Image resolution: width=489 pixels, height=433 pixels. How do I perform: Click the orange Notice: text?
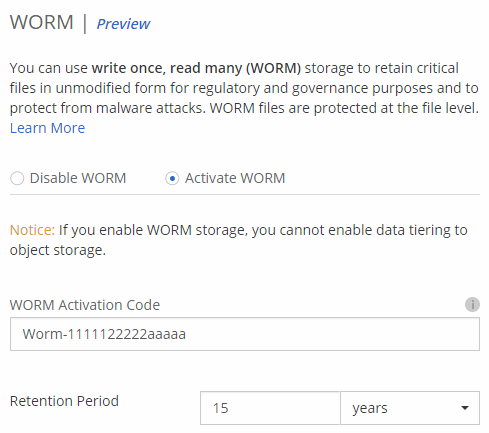(32, 230)
